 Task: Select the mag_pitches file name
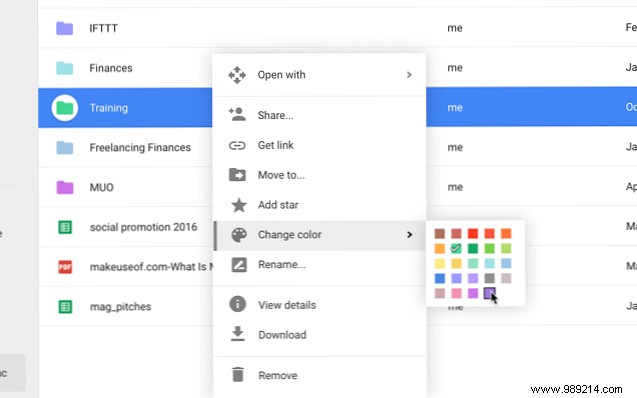click(120, 307)
